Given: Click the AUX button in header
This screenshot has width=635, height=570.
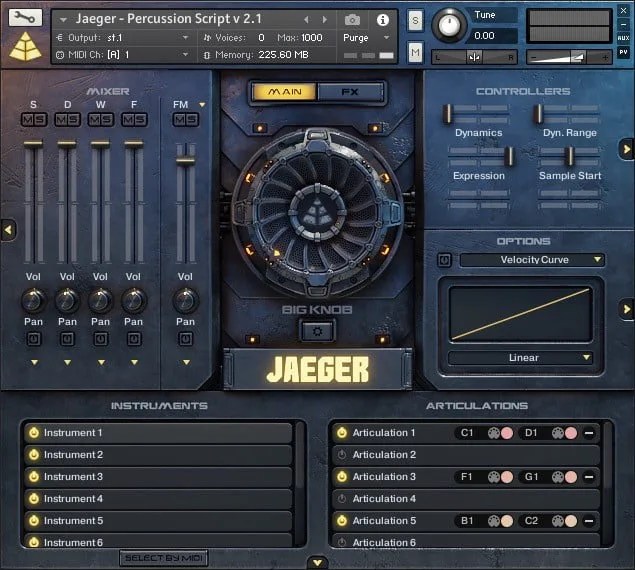Looking at the screenshot, I should pos(624,38).
